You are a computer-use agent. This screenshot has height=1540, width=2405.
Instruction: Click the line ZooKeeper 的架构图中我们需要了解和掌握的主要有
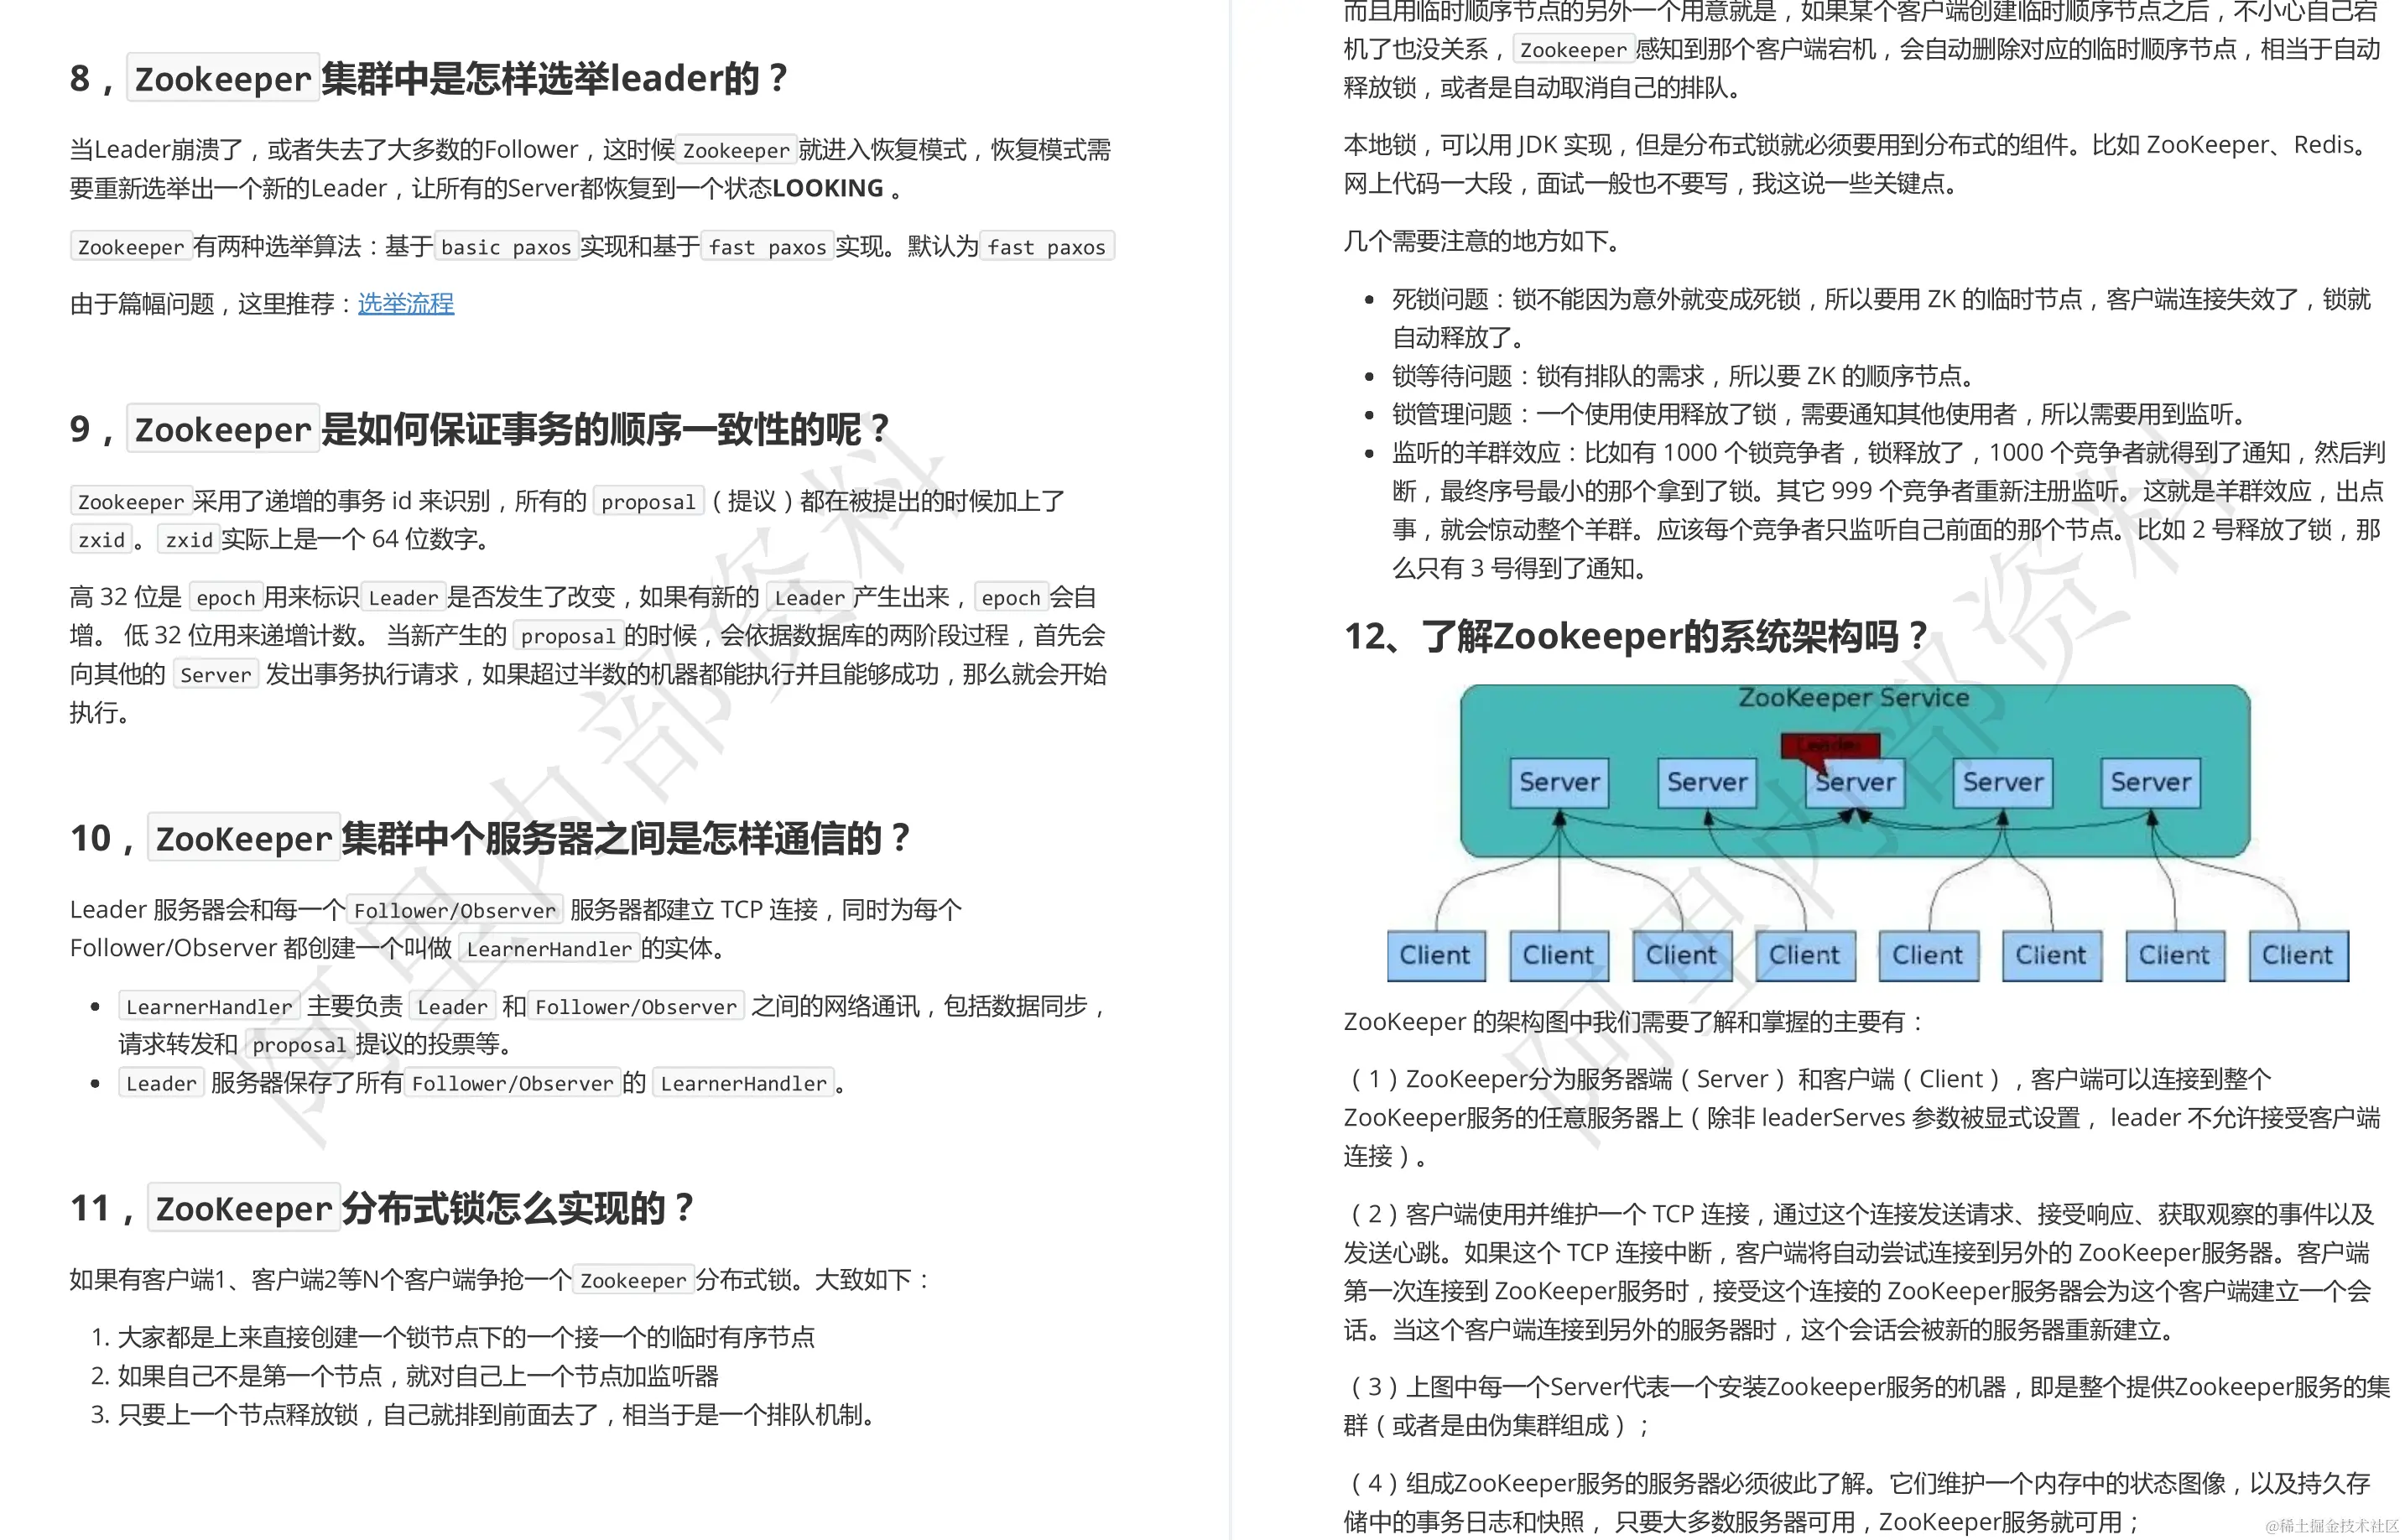point(1633,1021)
